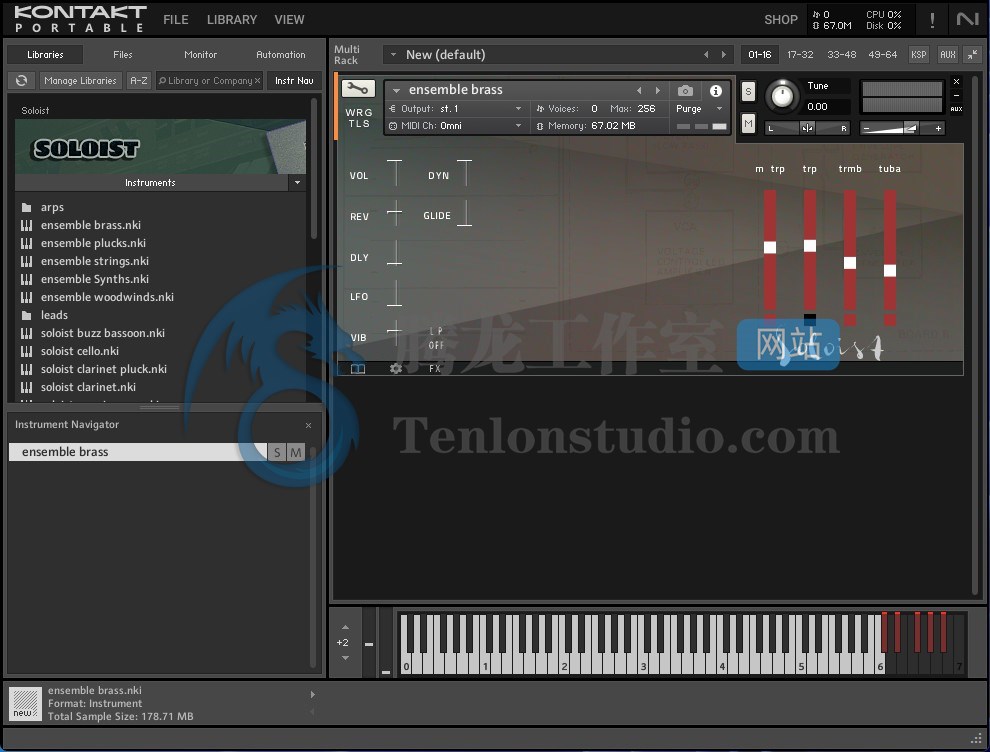Open the LIBRARY menu
The width and height of the screenshot is (990, 752).
(232, 20)
